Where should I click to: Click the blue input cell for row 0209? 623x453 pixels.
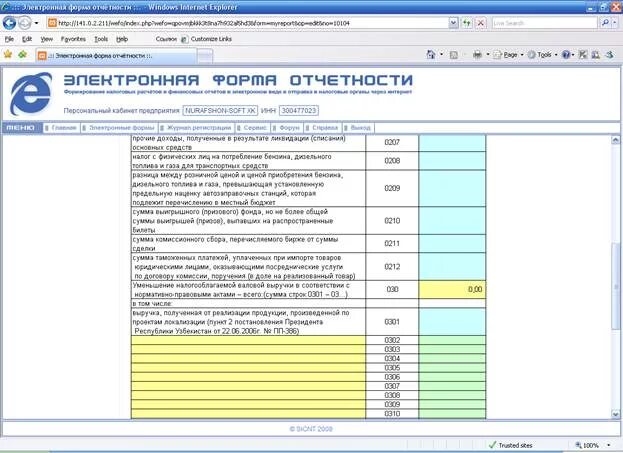pos(452,188)
